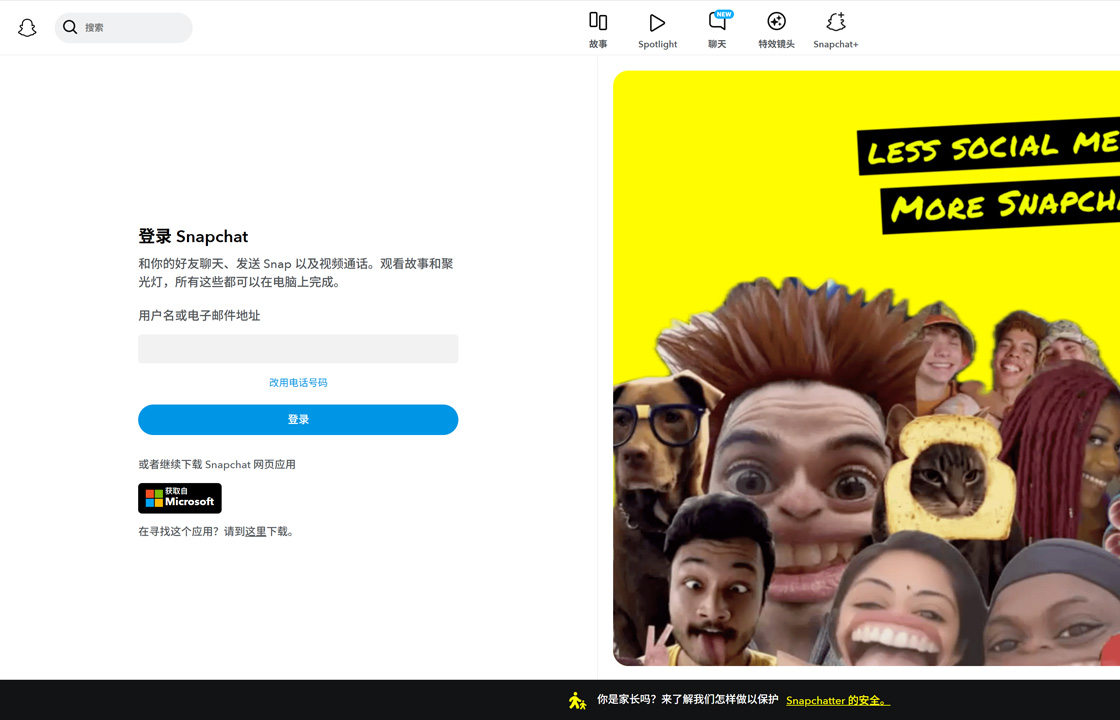The width and height of the screenshot is (1120, 720).
Task: Click the Snapchat ghost logo
Action: [27, 28]
